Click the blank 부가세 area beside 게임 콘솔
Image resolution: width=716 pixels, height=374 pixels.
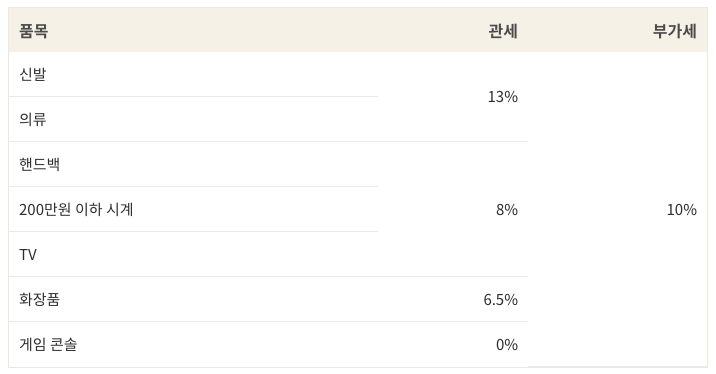click(x=617, y=344)
